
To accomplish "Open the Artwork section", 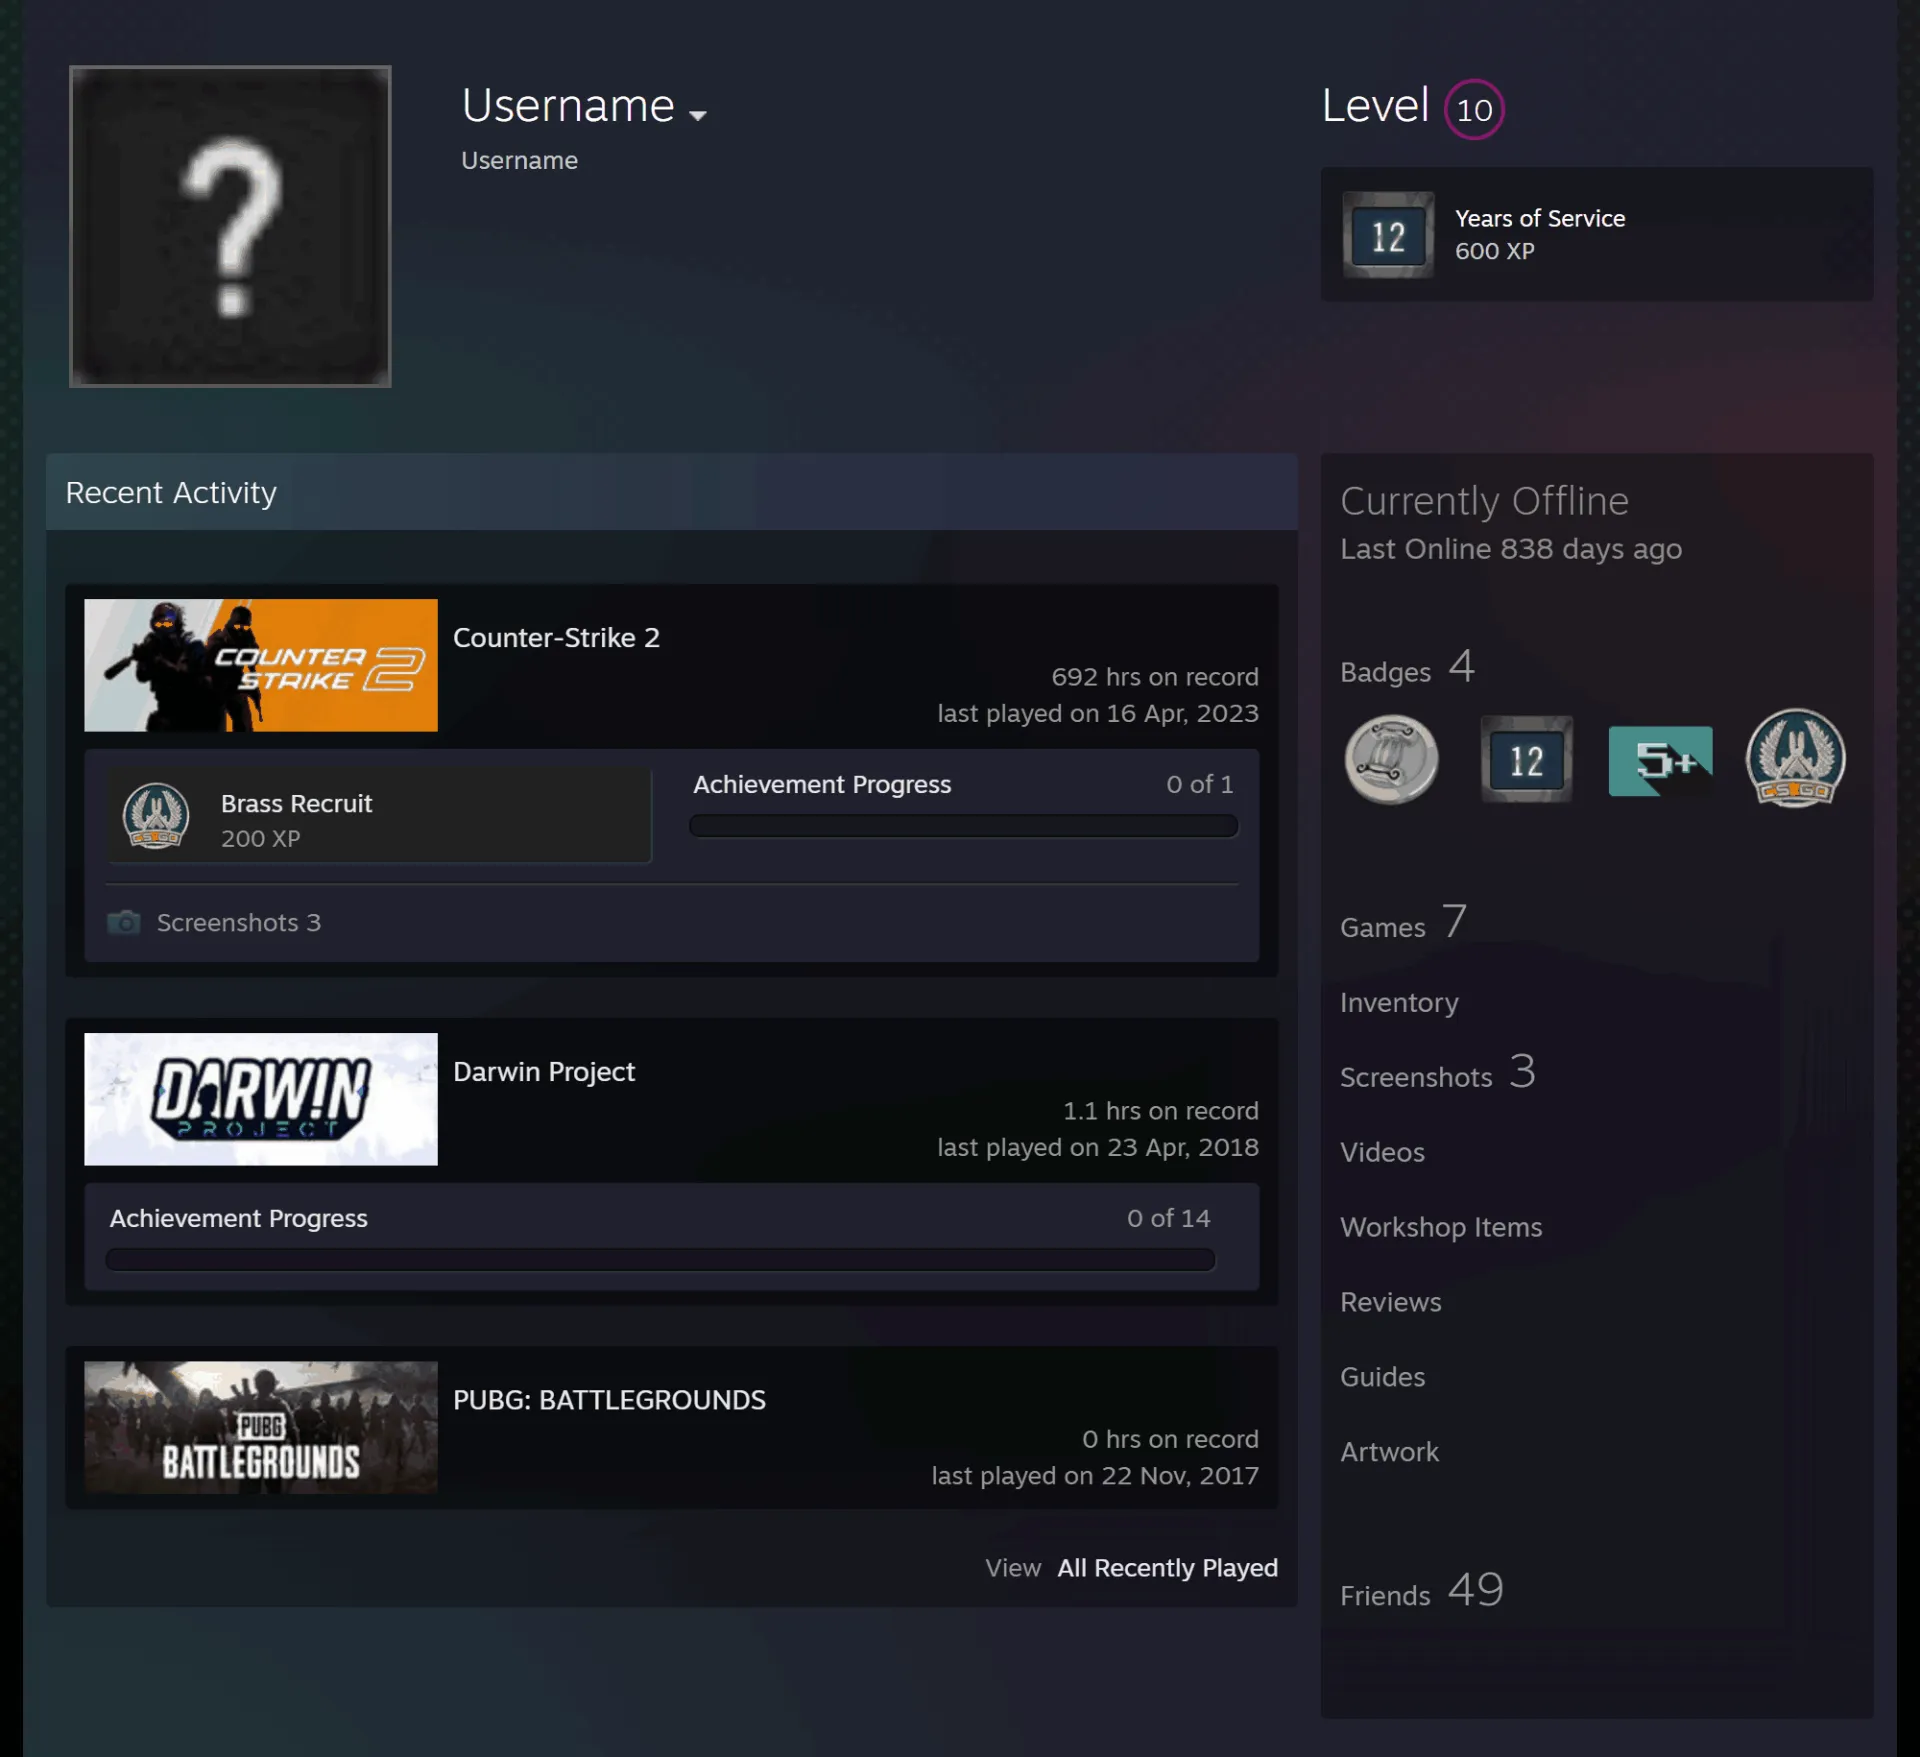I will 1389,1452.
